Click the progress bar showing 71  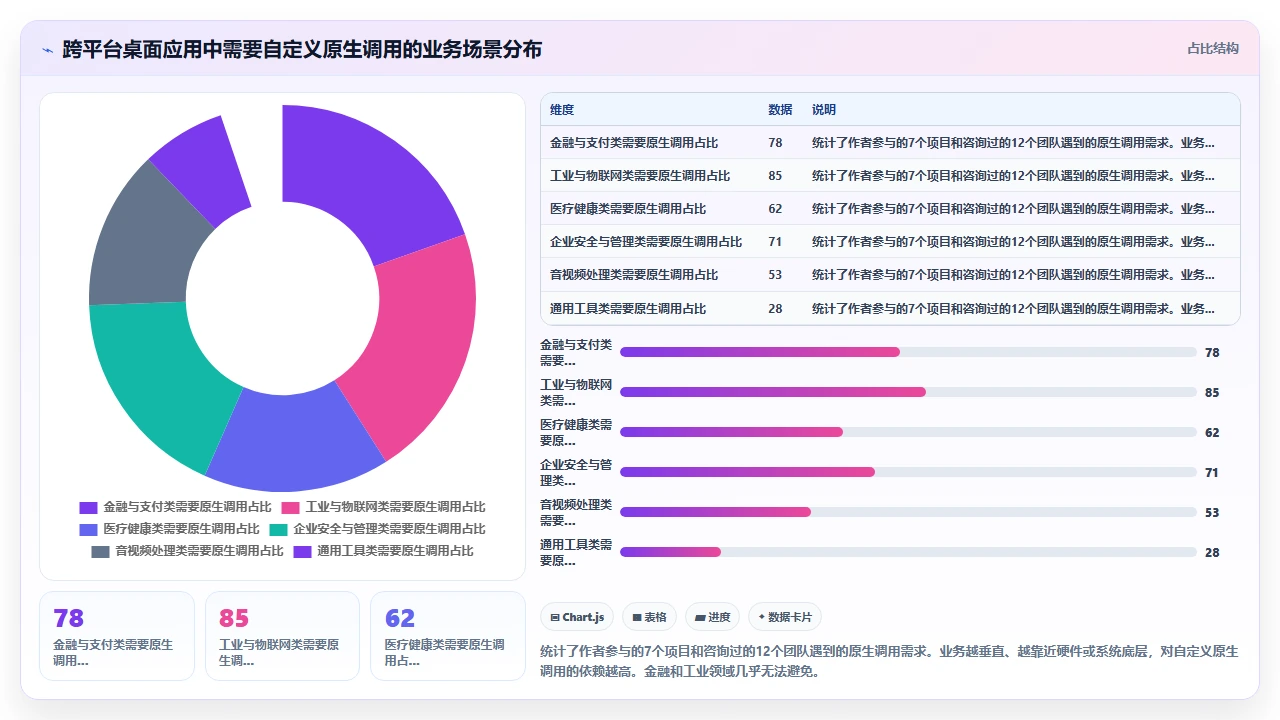908,472
